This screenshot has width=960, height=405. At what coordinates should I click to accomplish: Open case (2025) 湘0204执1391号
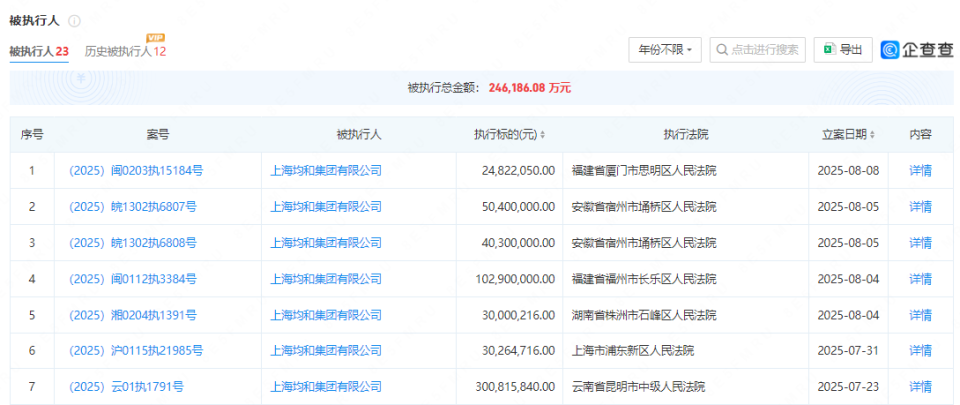pyautogui.click(x=132, y=315)
